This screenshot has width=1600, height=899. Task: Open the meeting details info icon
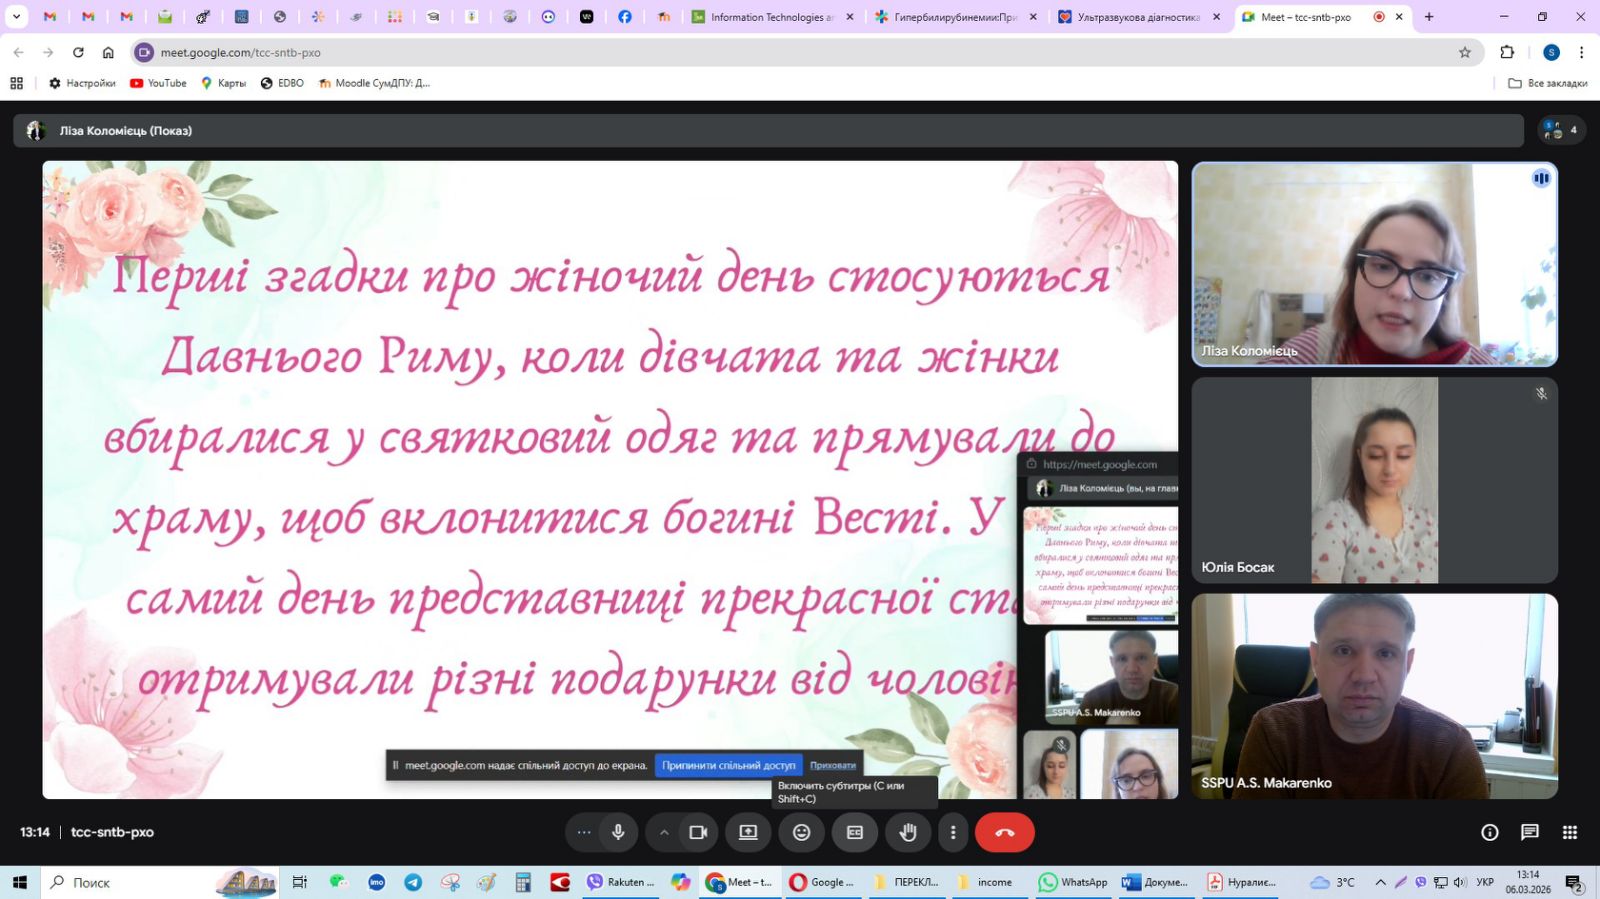click(1490, 832)
